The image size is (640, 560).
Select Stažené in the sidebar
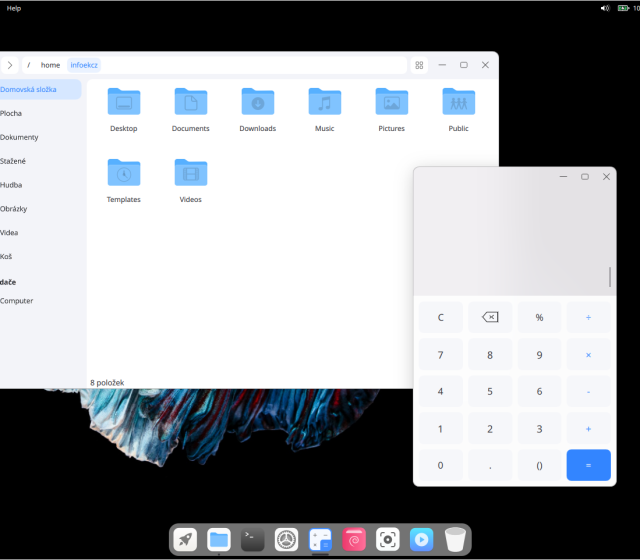14,161
